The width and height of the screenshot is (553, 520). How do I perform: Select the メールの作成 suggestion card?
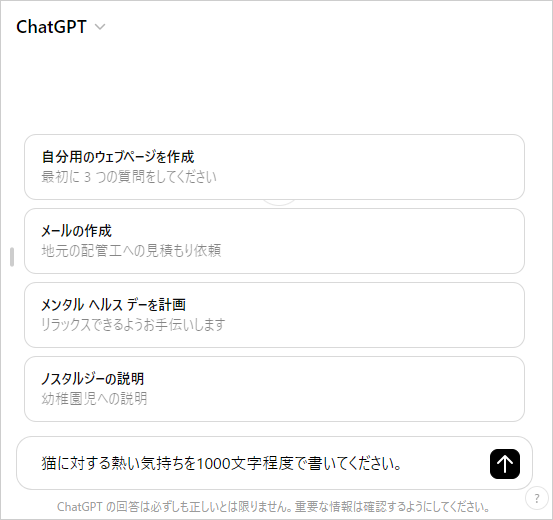tap(274, 241)
